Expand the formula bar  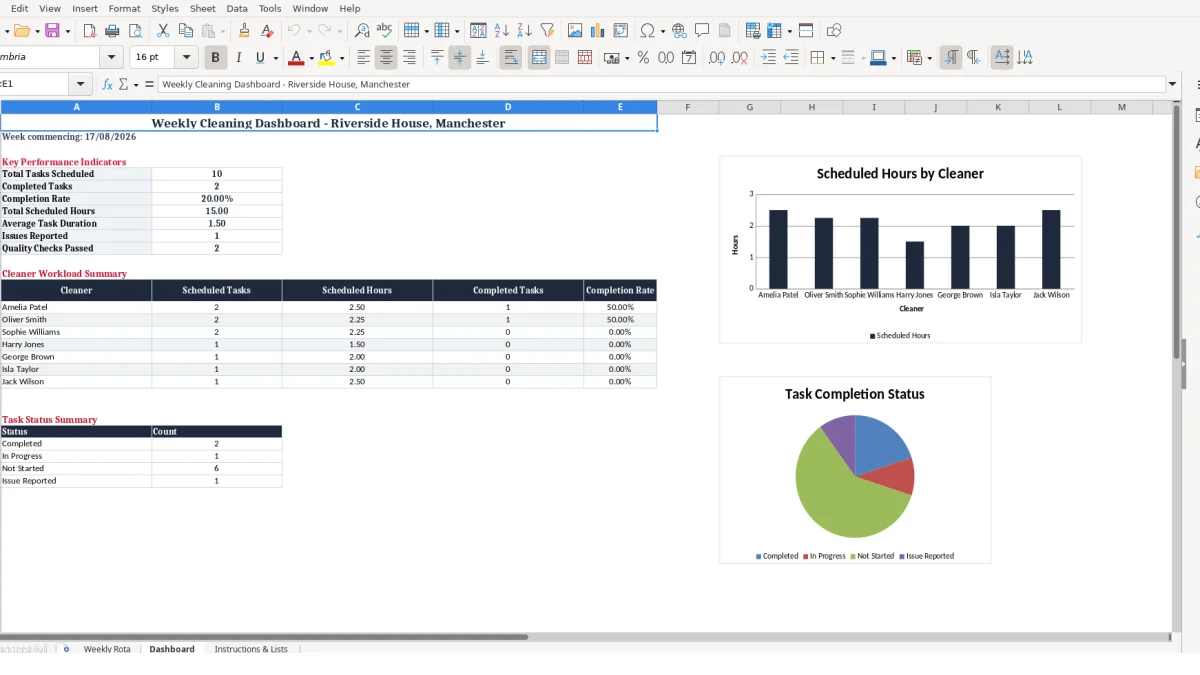(x=1172, y=84)
